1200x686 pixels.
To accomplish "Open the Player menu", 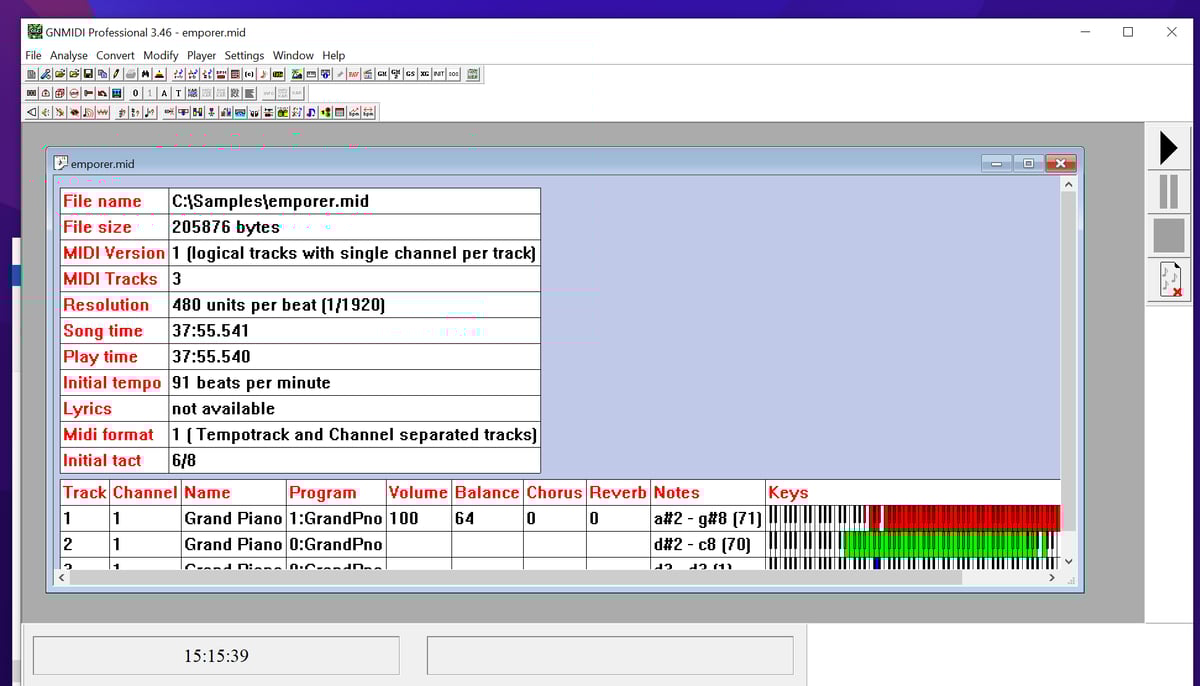I will 201,56.
